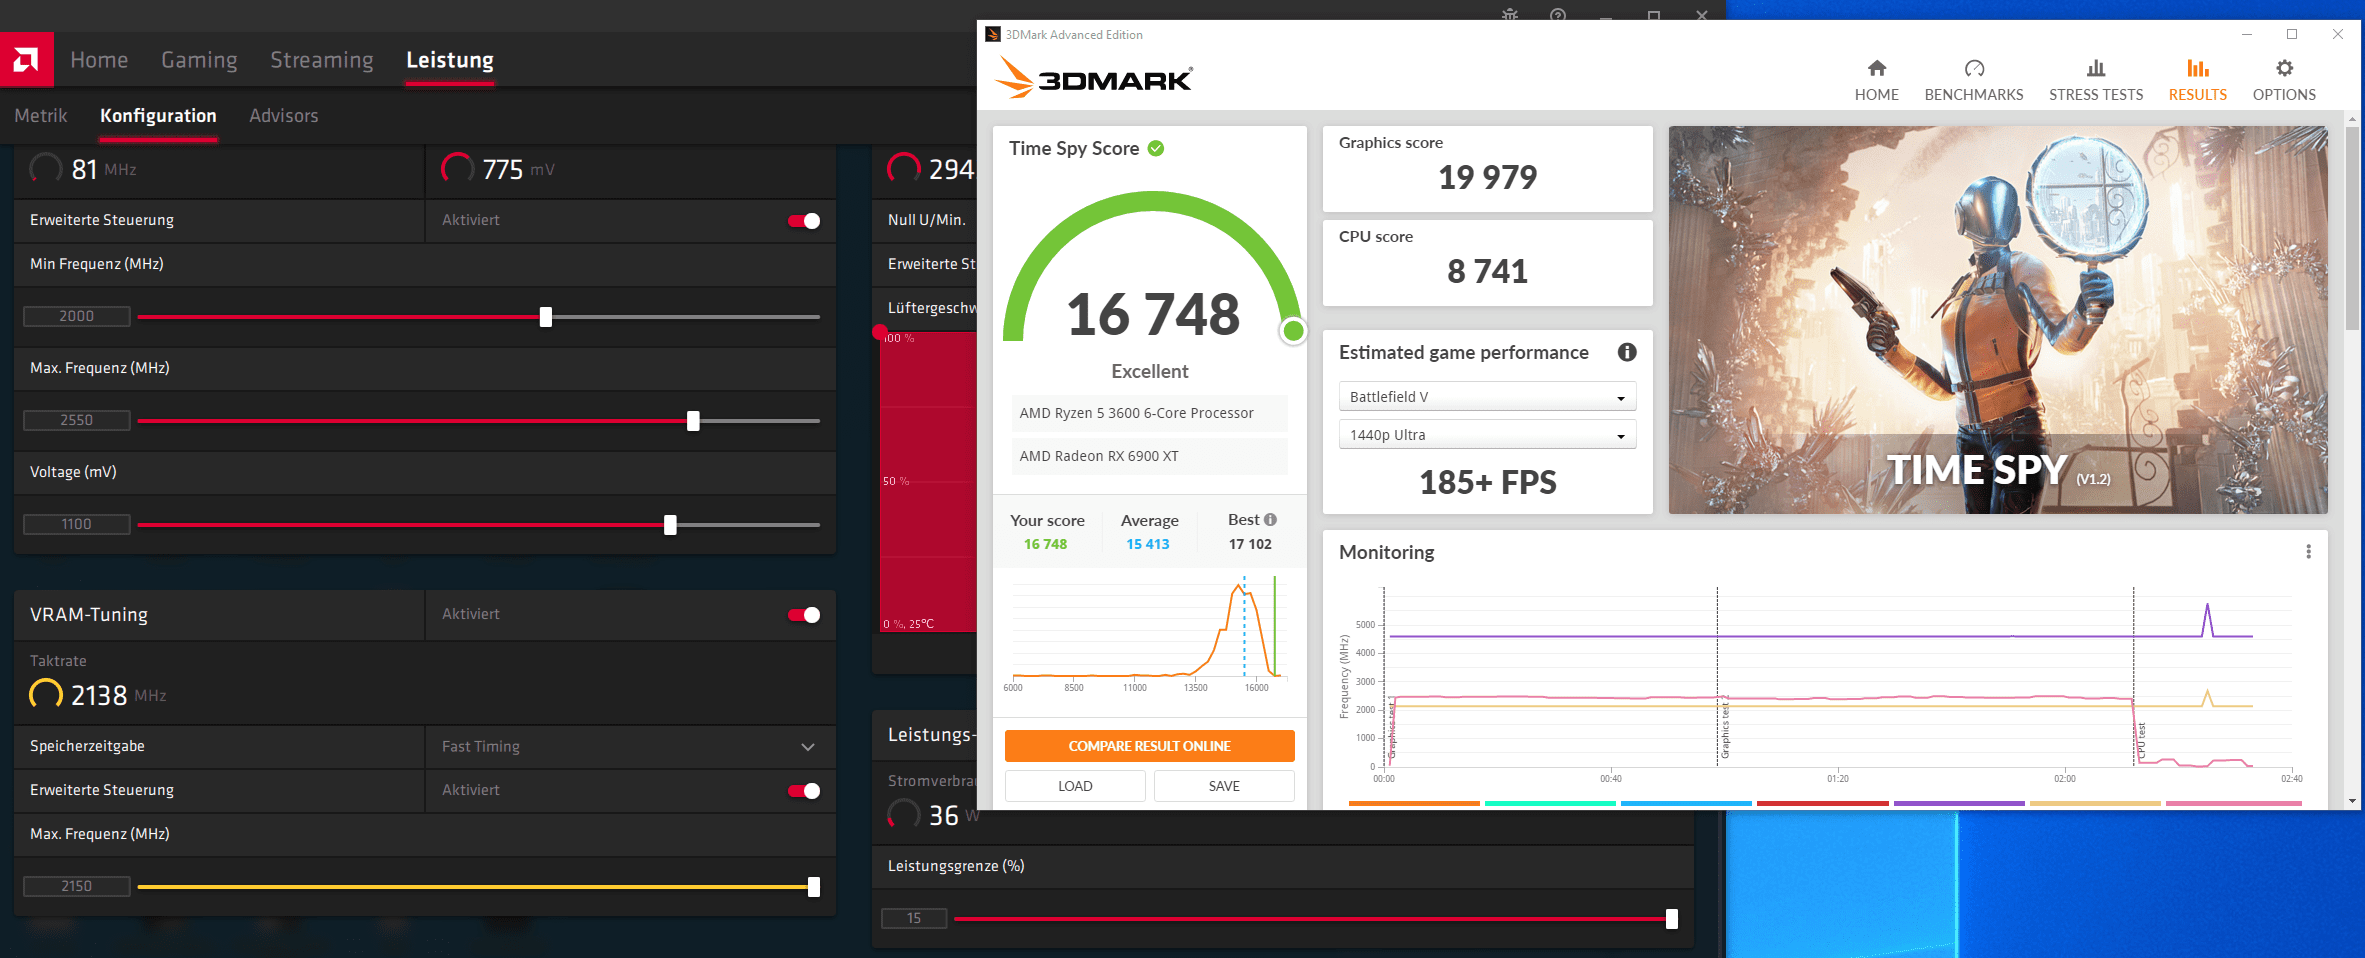This screenshot has height=958, width=2365.
Task: Open Battlefield V game dropdown
Action: [x=1487, y=397]
